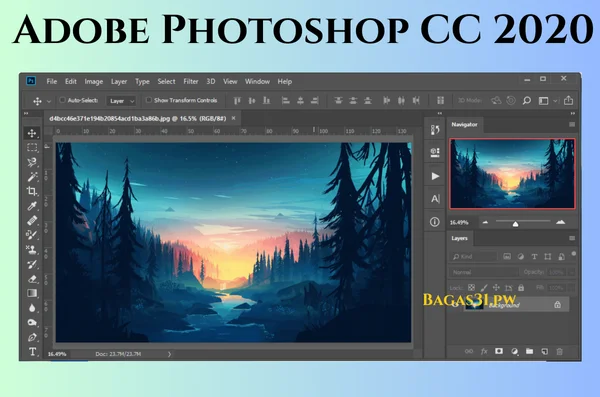Open the File menu
Viewport: 600px width, 397px height.
point(52,82)
